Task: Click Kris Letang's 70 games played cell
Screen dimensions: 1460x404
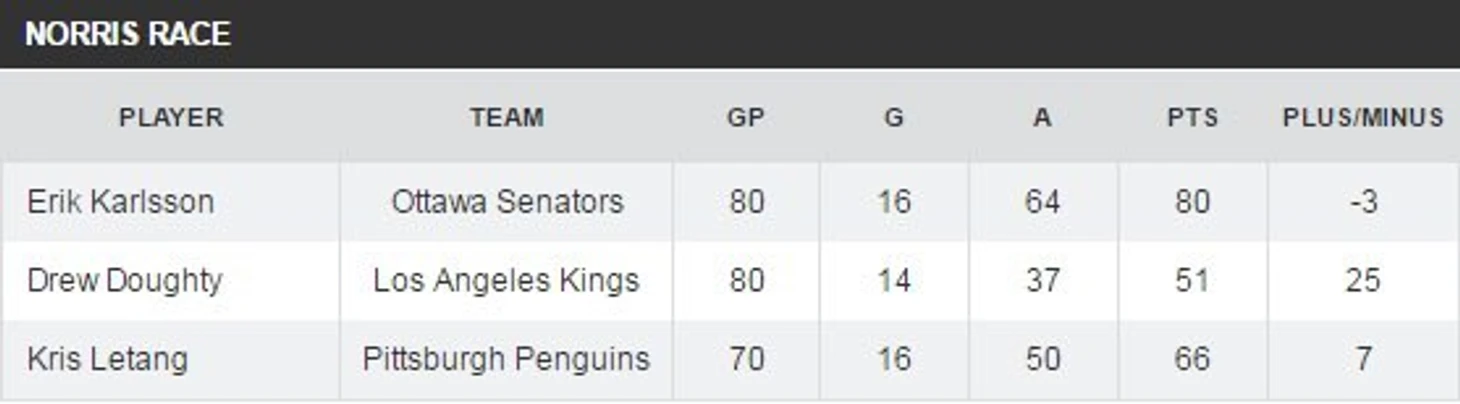Action: pos(746,359)
